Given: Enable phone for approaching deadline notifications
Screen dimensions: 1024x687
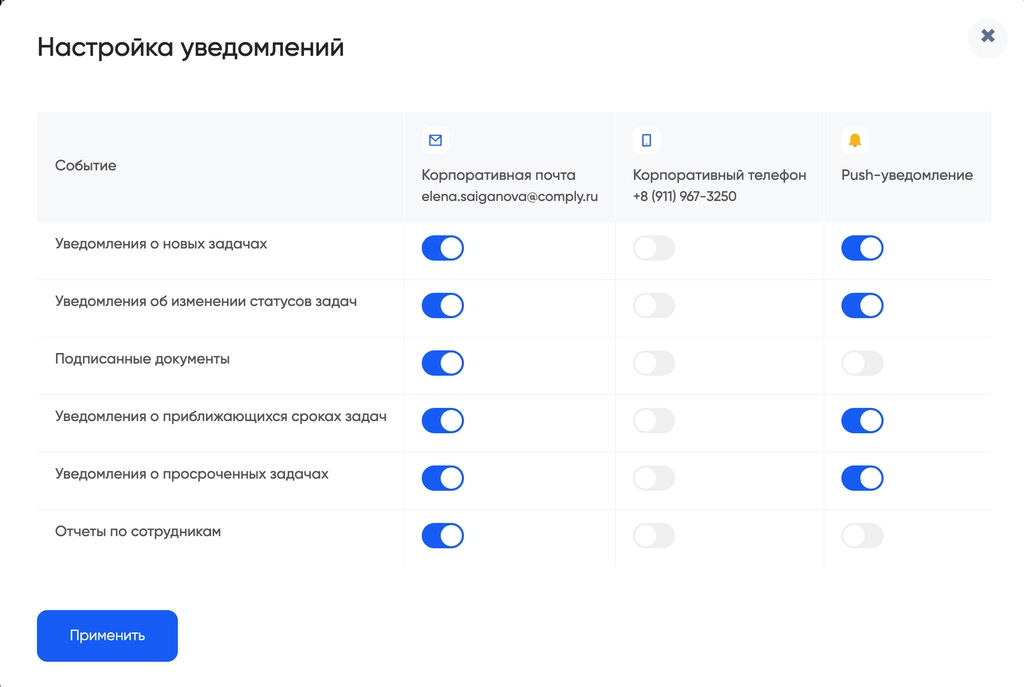Looking at the screenshot, I should [x=654, y=420].
